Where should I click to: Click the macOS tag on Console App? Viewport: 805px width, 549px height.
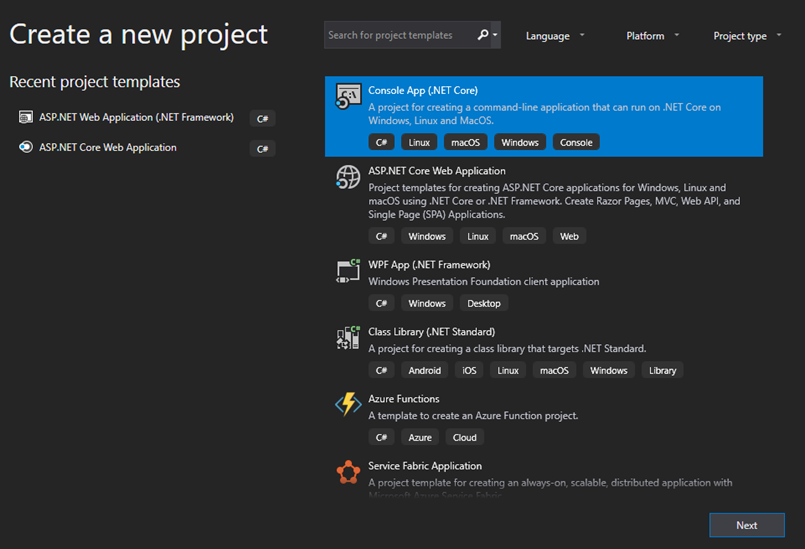(x=466, y=142)
